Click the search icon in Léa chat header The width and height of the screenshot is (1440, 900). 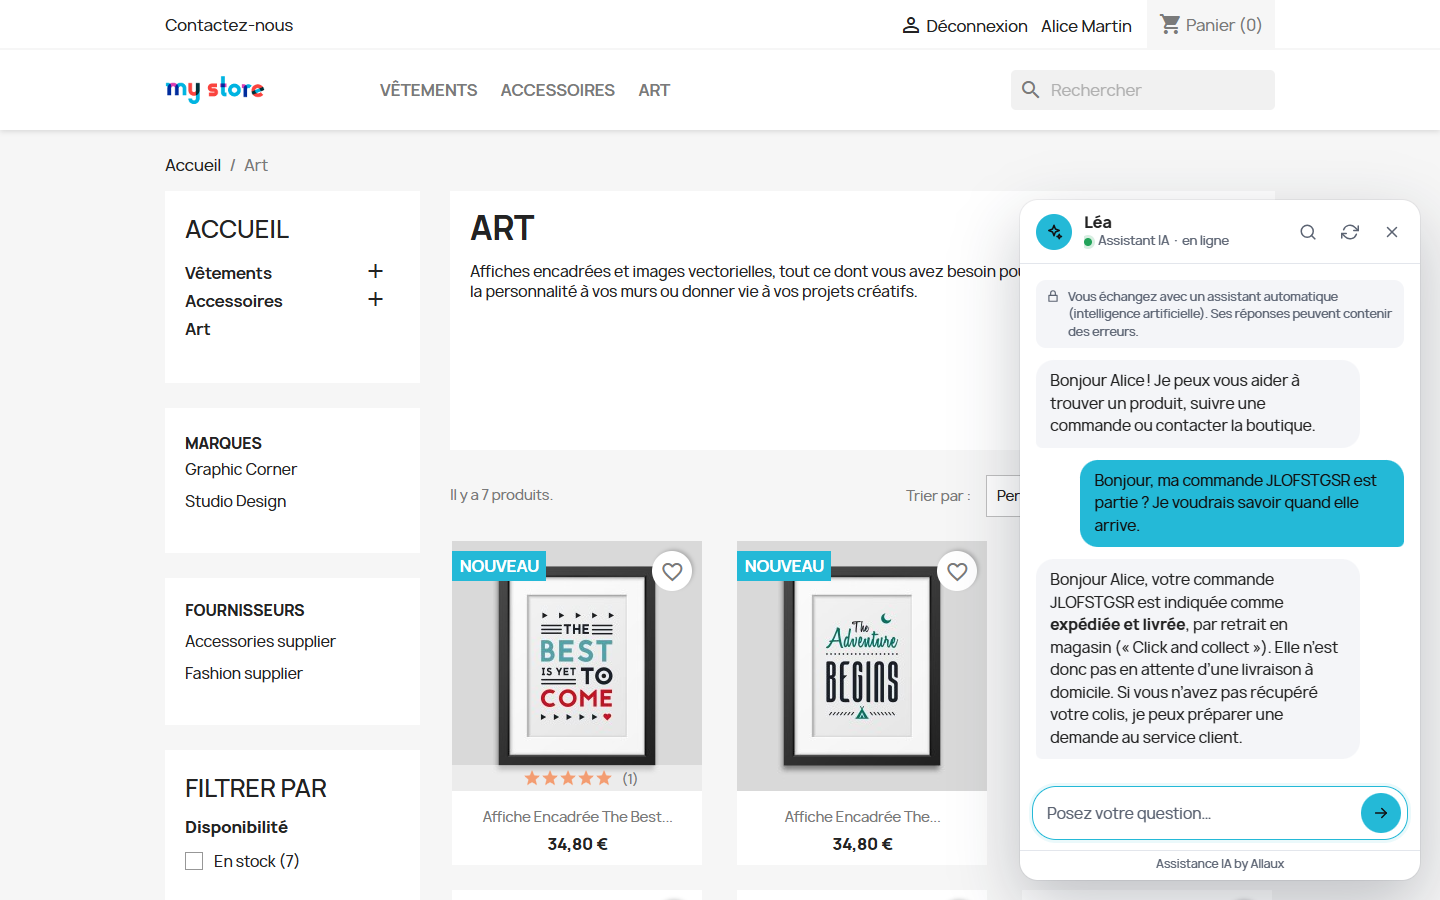[x=1308, y=232]
